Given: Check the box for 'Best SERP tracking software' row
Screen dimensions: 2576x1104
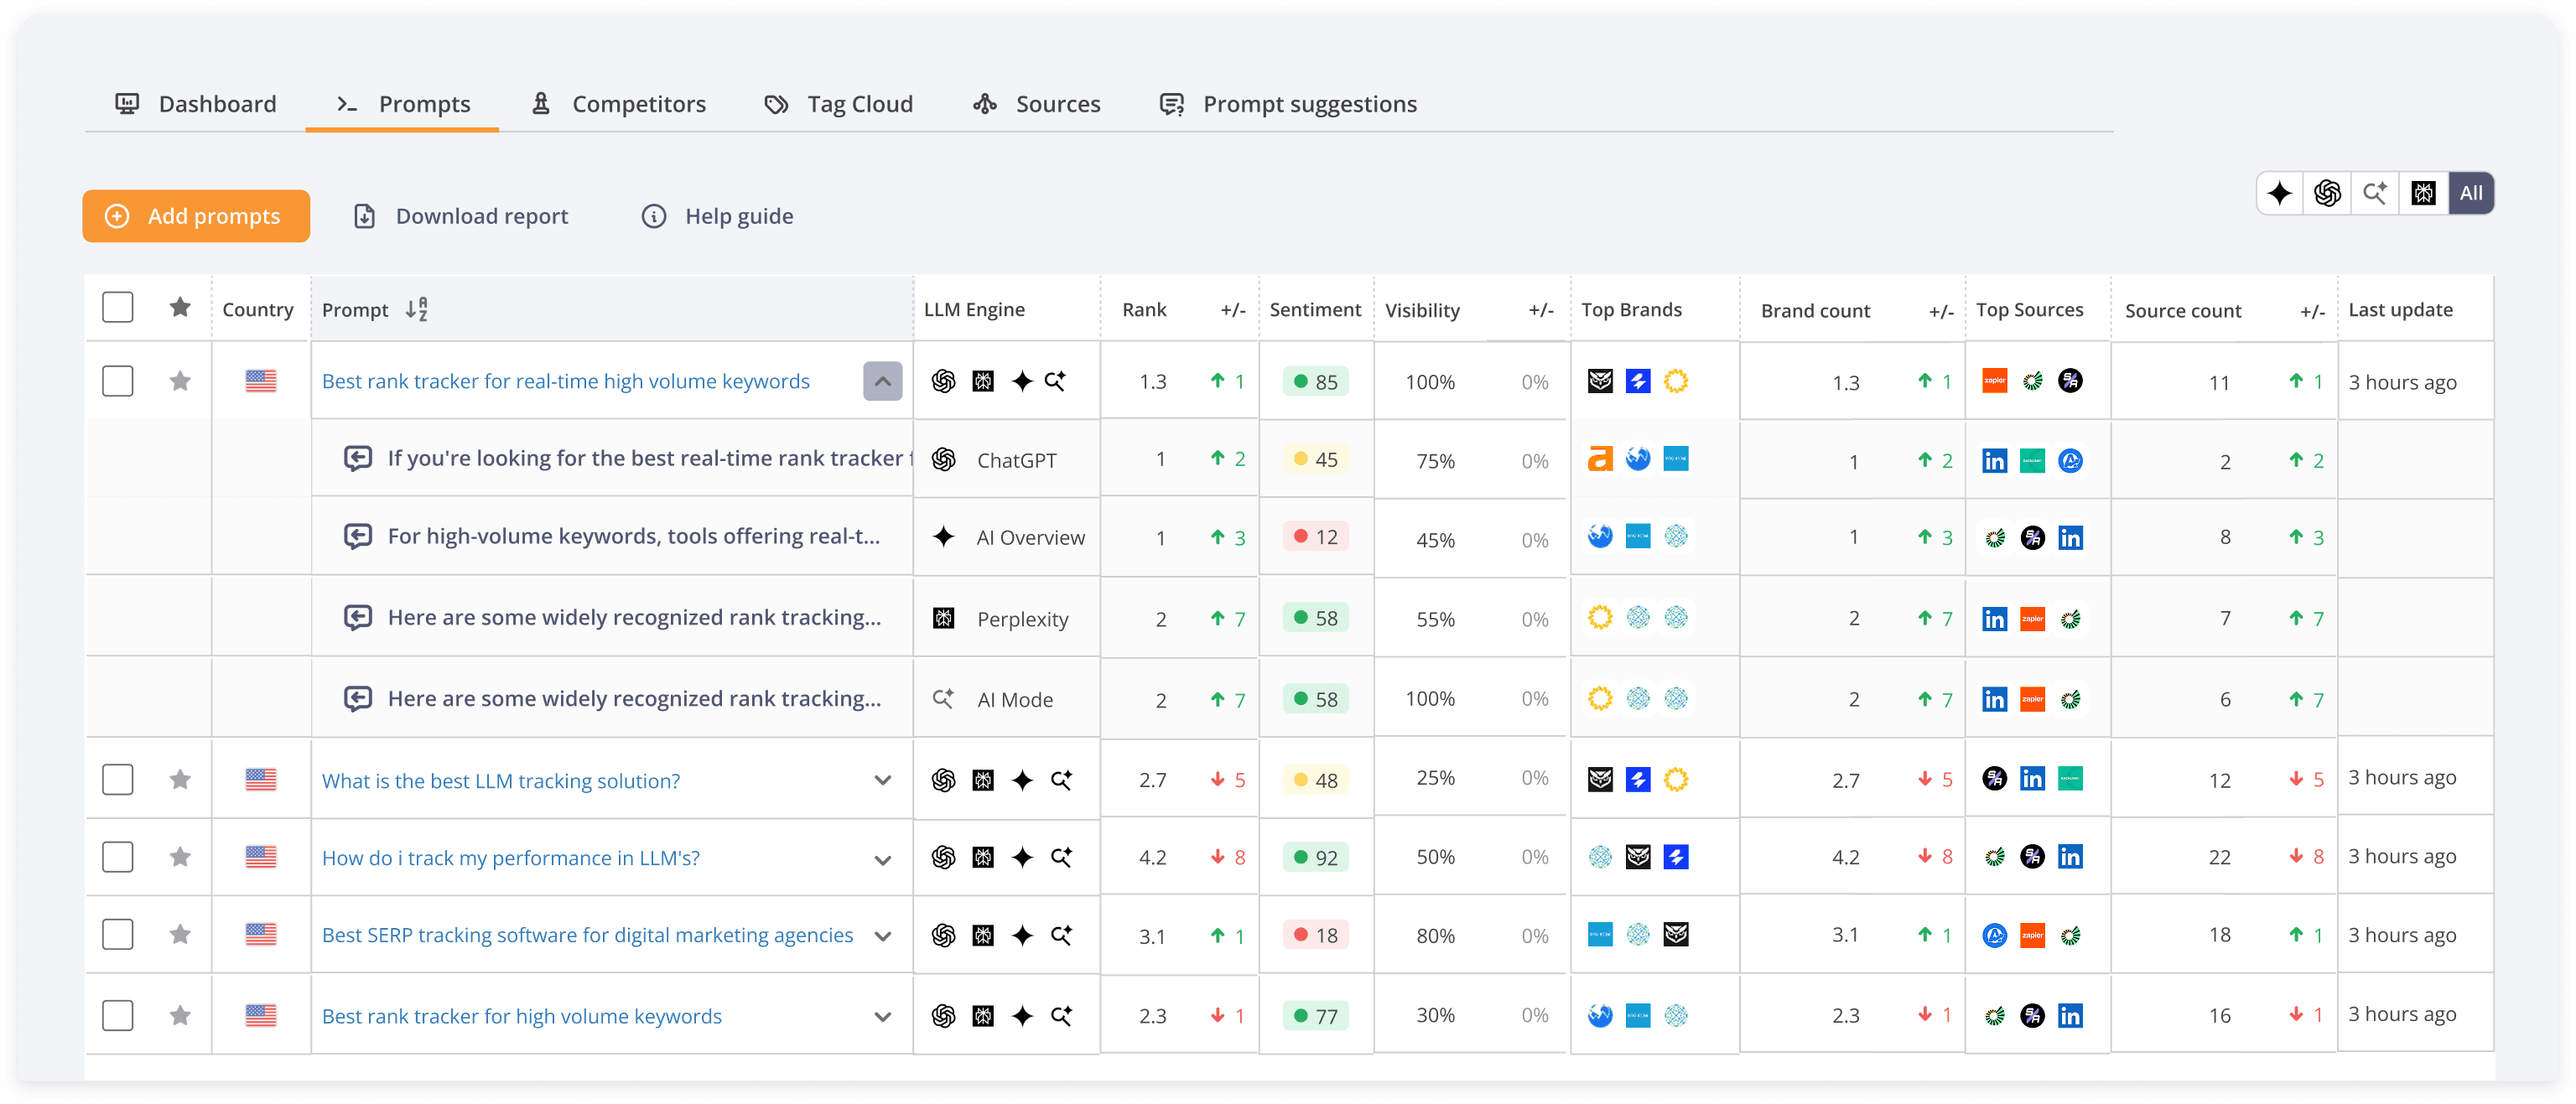Looking at the screenshot, I should 118,934.
